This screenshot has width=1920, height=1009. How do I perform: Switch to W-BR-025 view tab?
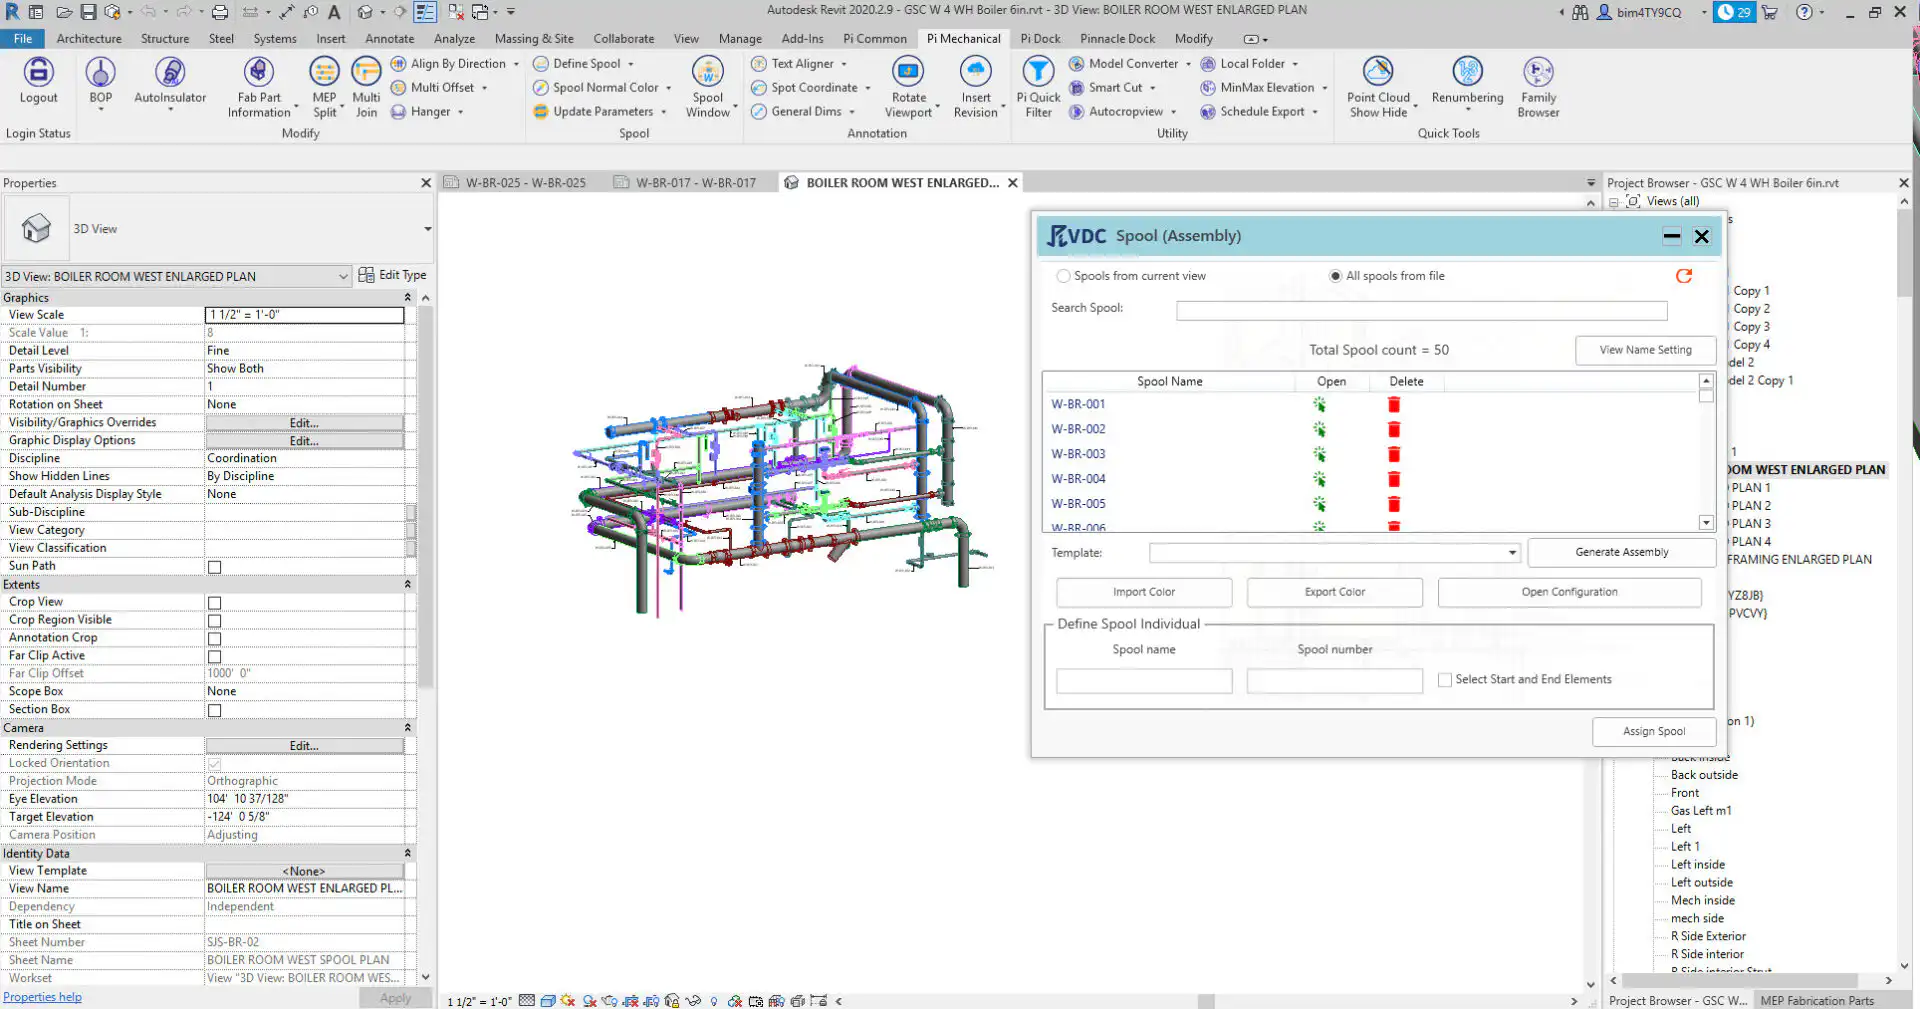click(x=525, y=183)
